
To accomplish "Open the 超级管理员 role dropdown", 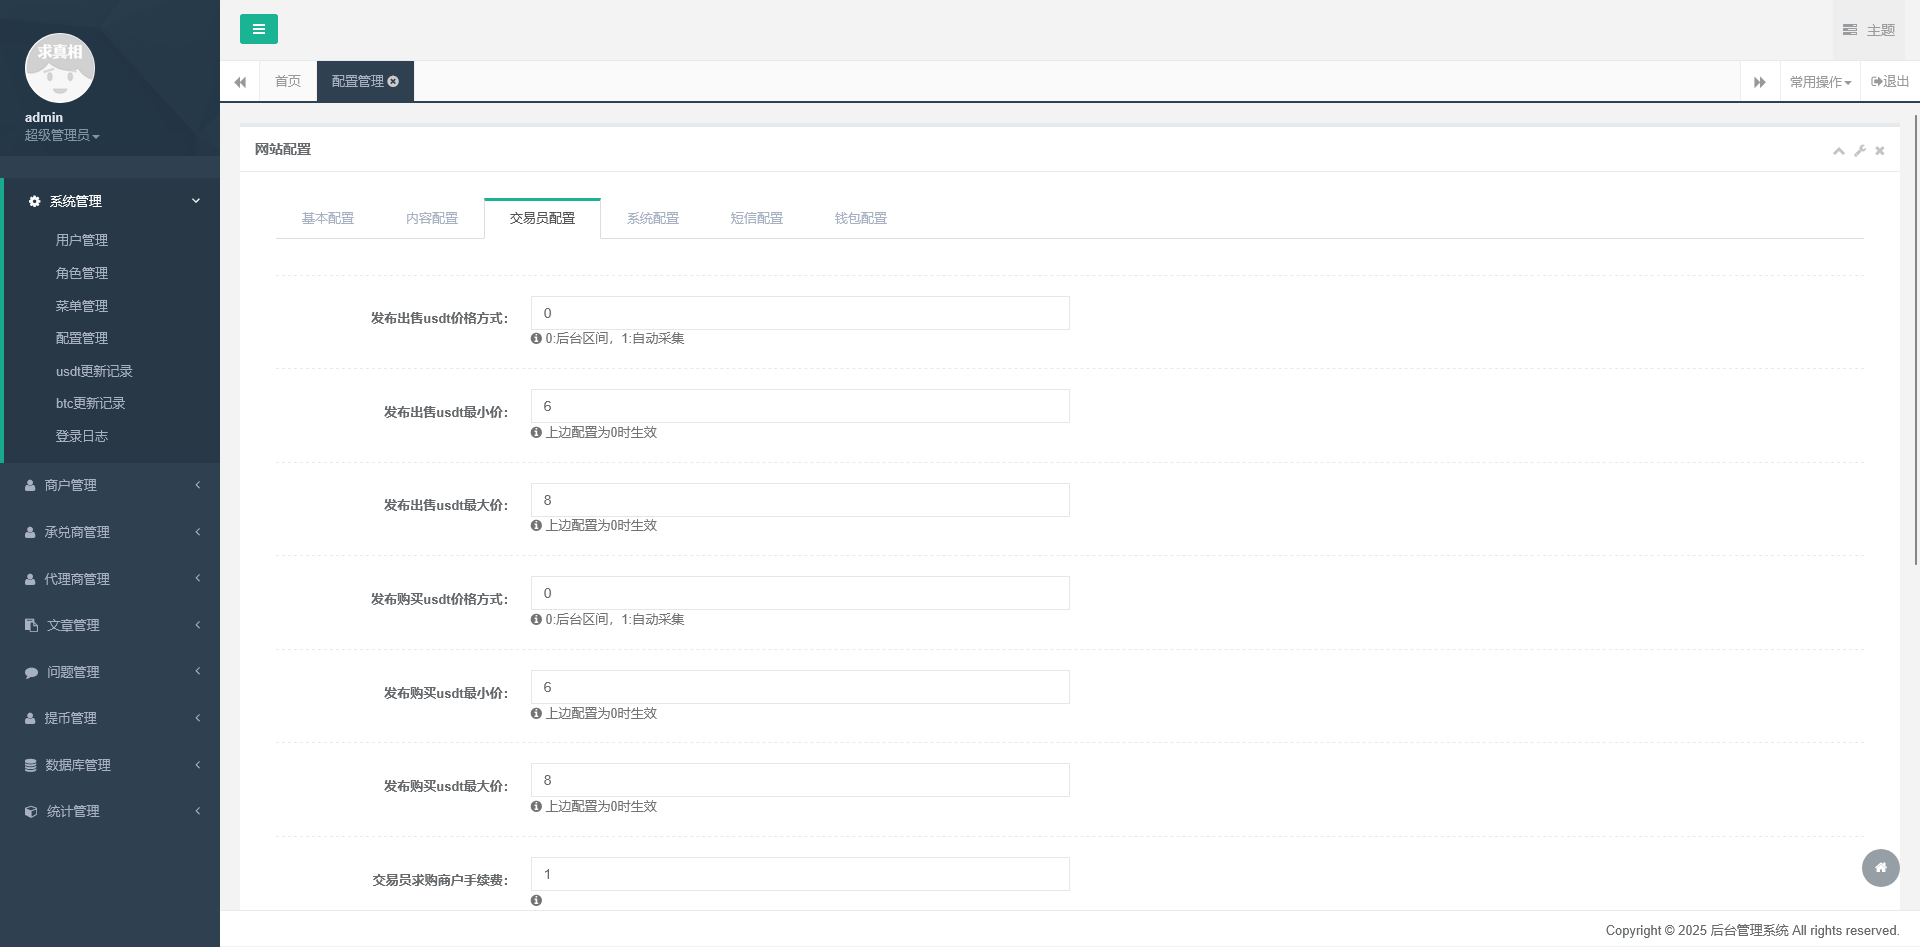I will click(x=62, y=135).
